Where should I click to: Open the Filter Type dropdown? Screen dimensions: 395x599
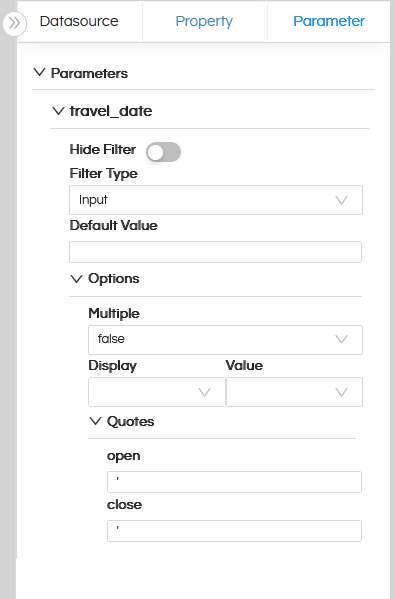tap(216, 200)
